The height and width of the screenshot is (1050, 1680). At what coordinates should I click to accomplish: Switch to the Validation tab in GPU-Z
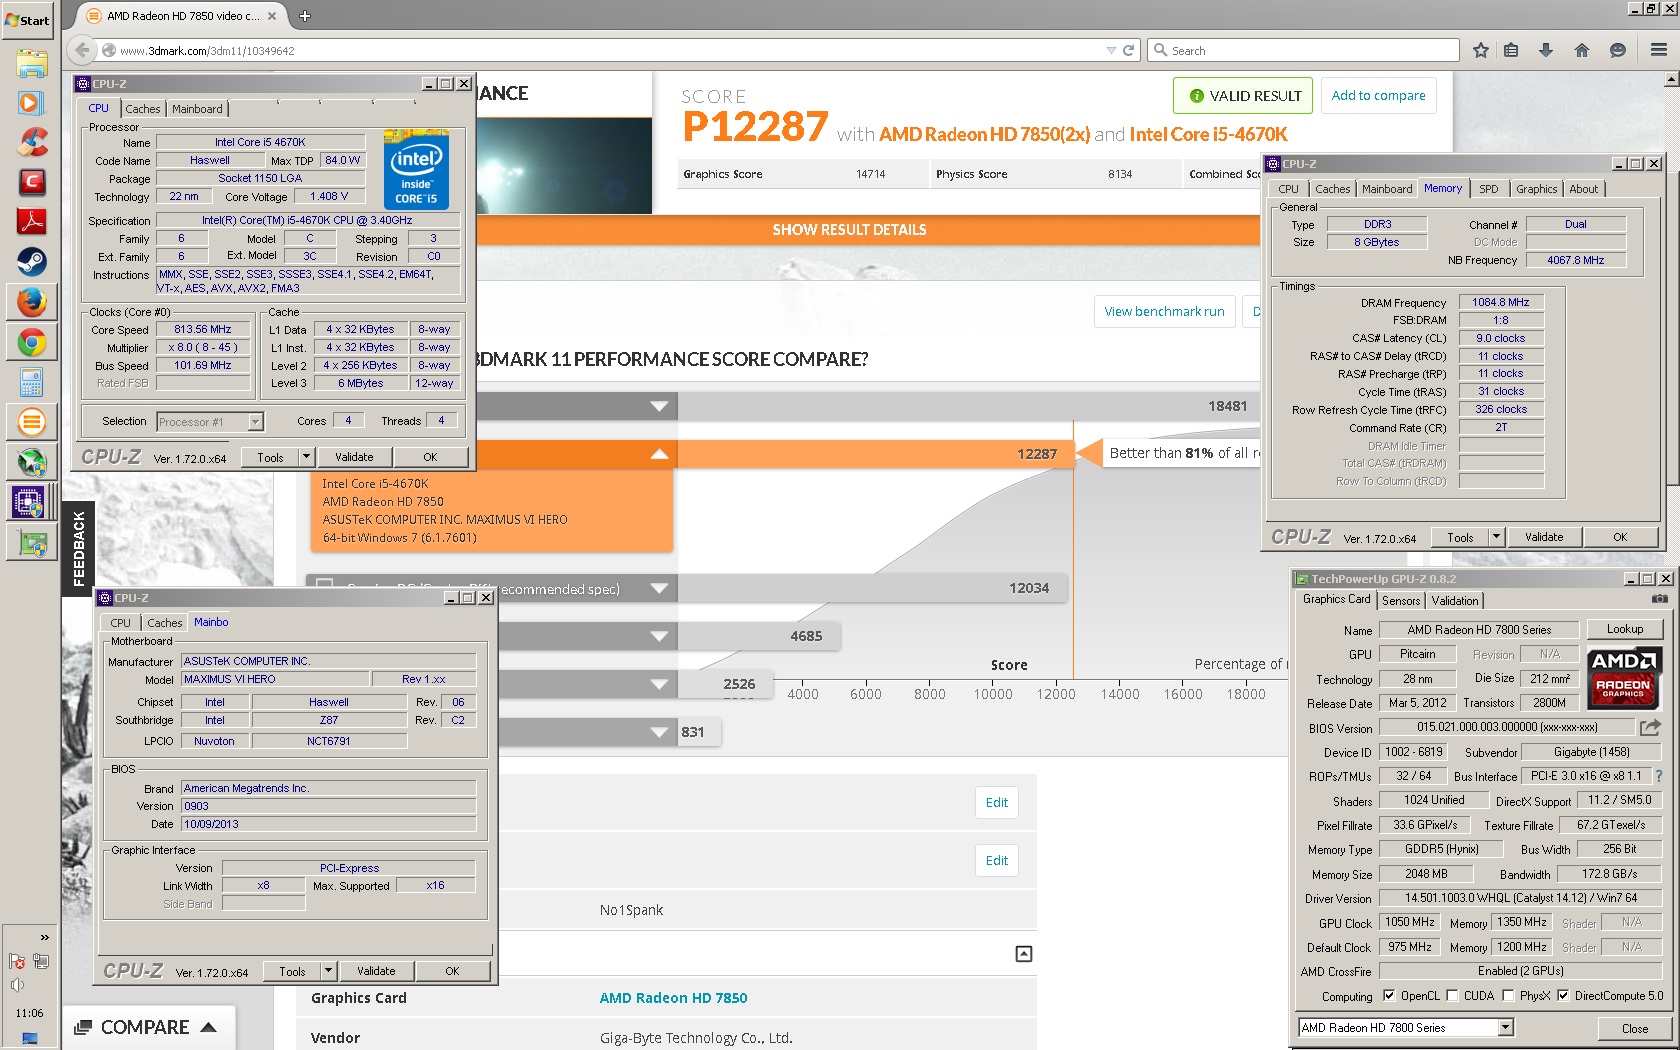1455,601
